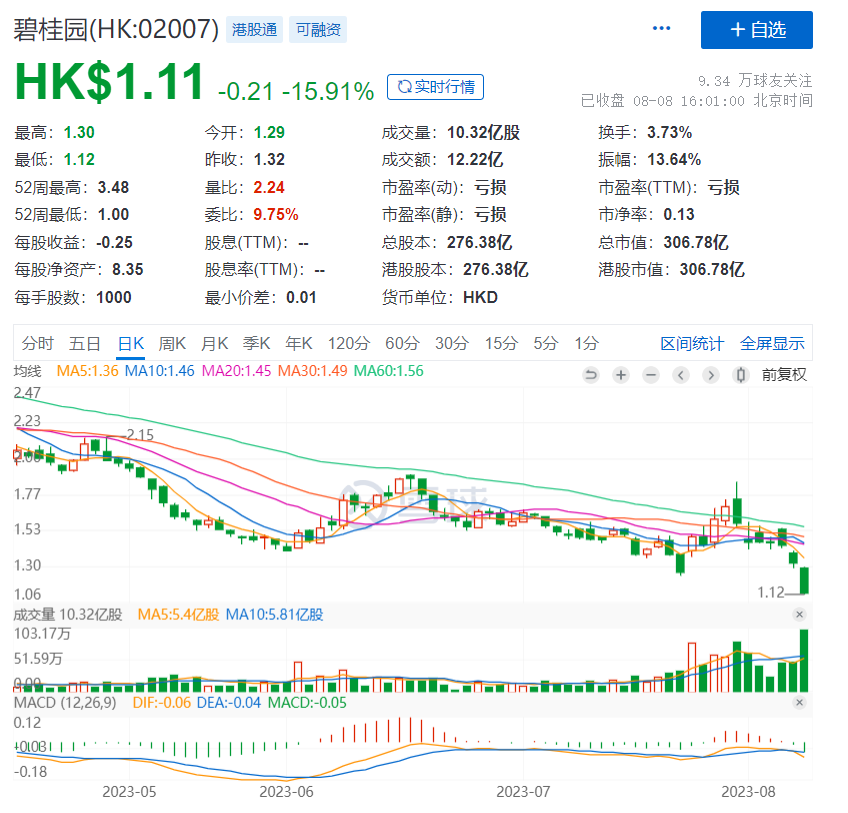
Task: Toggle candlestick style icon
Action: pyautogui.click(x=741, y=374)
